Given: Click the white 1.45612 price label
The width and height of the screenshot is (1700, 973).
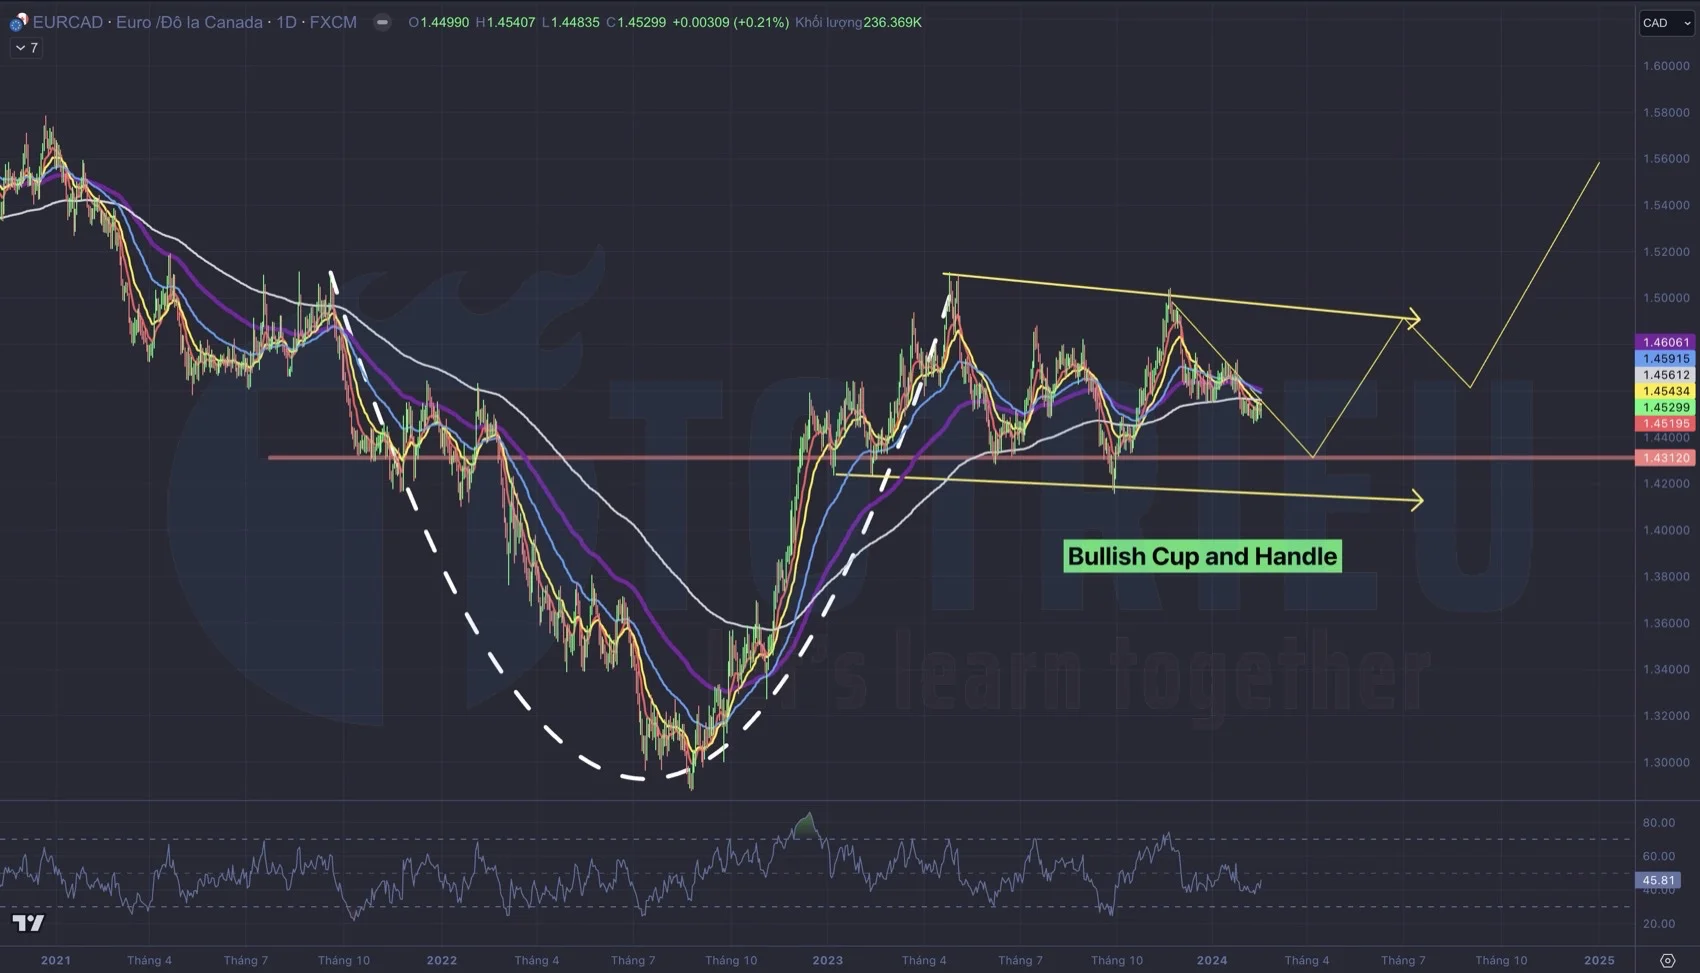Looking at the screenshot, I should pos(1665,375).
